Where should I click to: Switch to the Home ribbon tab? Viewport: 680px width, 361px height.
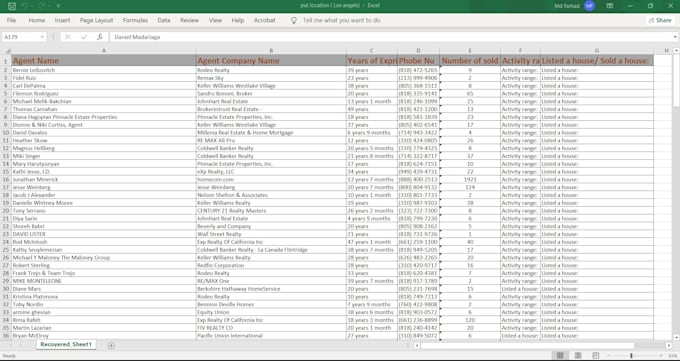tap(36, 20)
